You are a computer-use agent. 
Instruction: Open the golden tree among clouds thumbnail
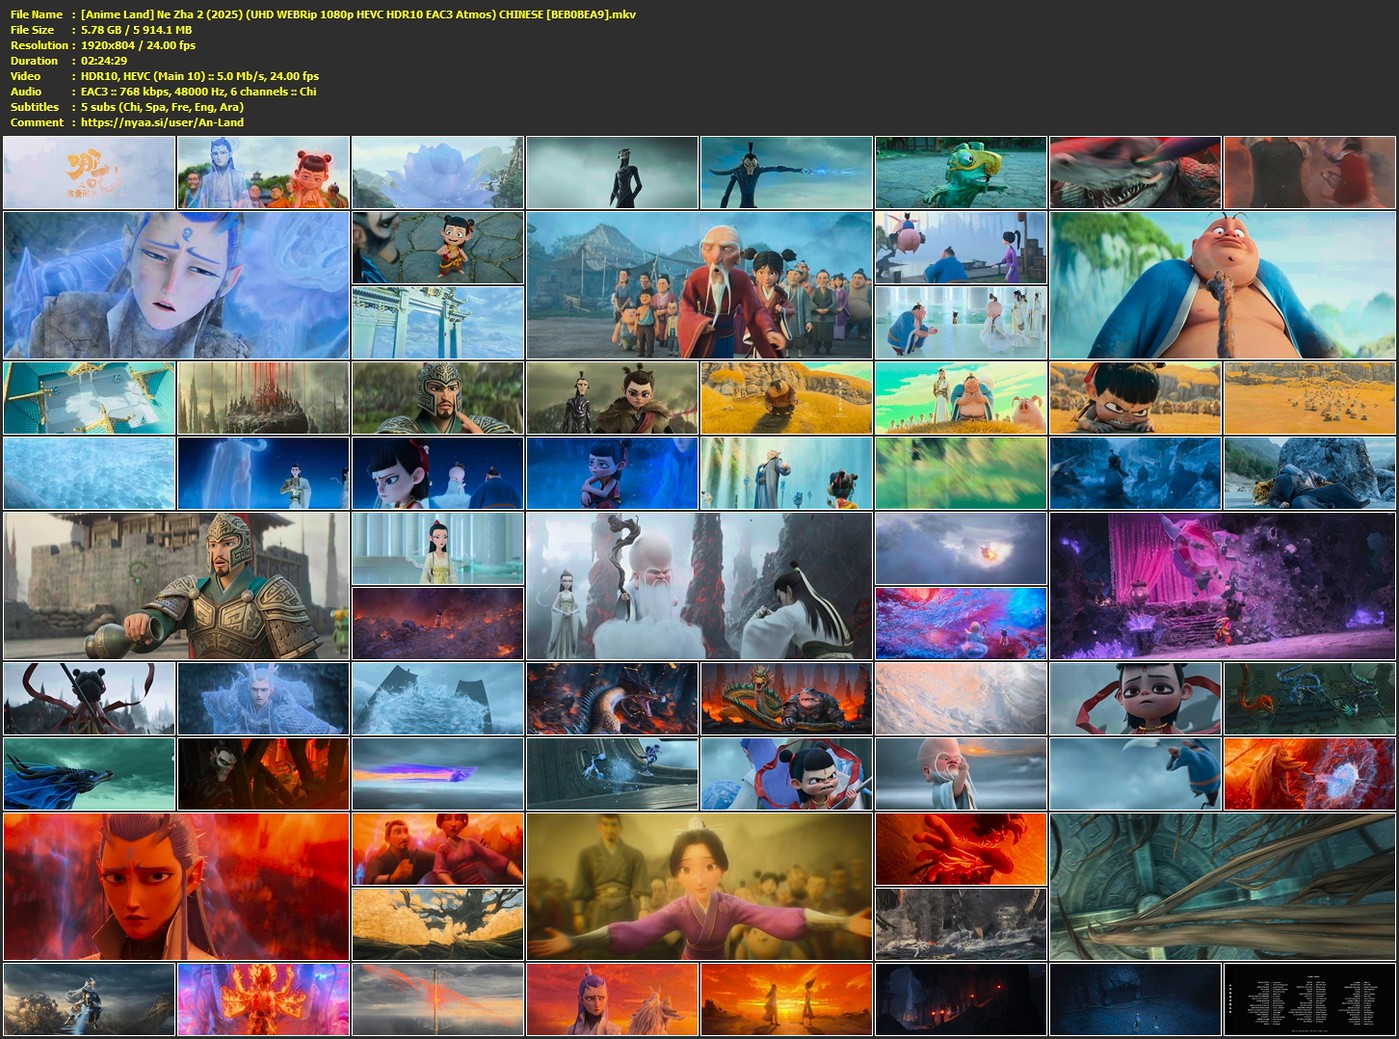pyautogui.click(x=438, y=924)
